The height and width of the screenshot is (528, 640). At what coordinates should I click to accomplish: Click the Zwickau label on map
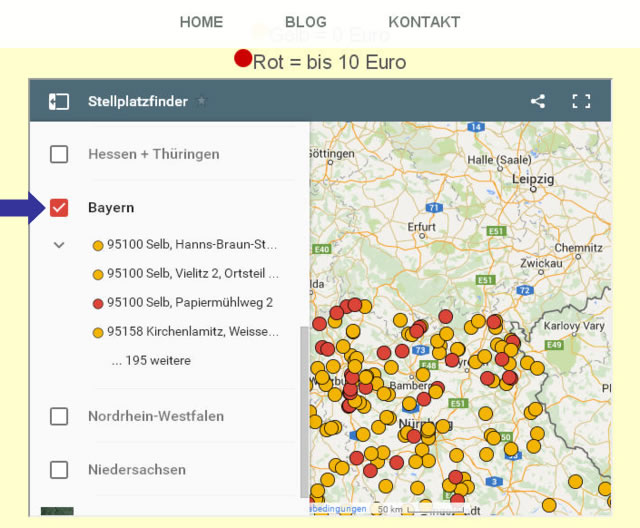pyautogui.click(x=541, y=263)
